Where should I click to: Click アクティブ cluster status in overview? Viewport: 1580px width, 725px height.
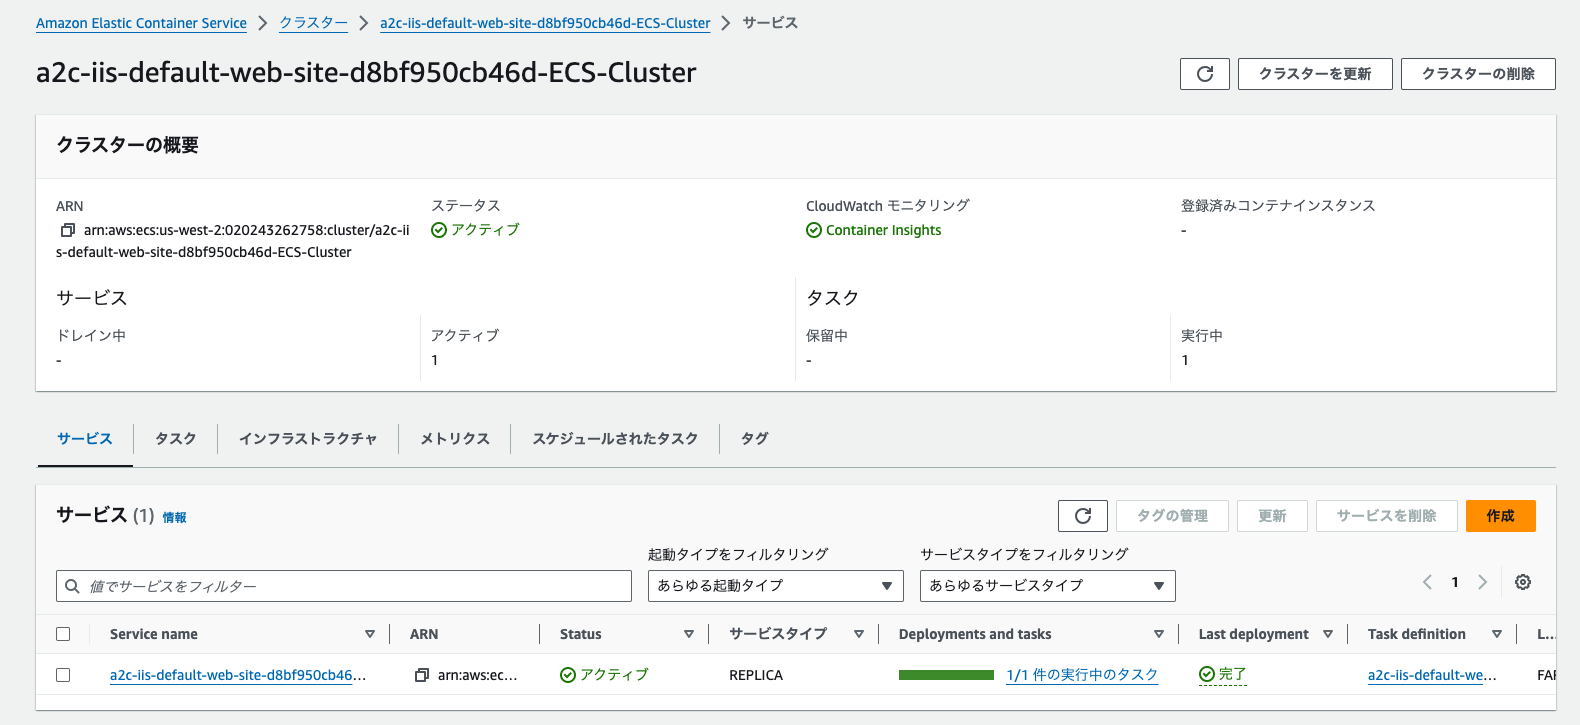tap(475, 230)
